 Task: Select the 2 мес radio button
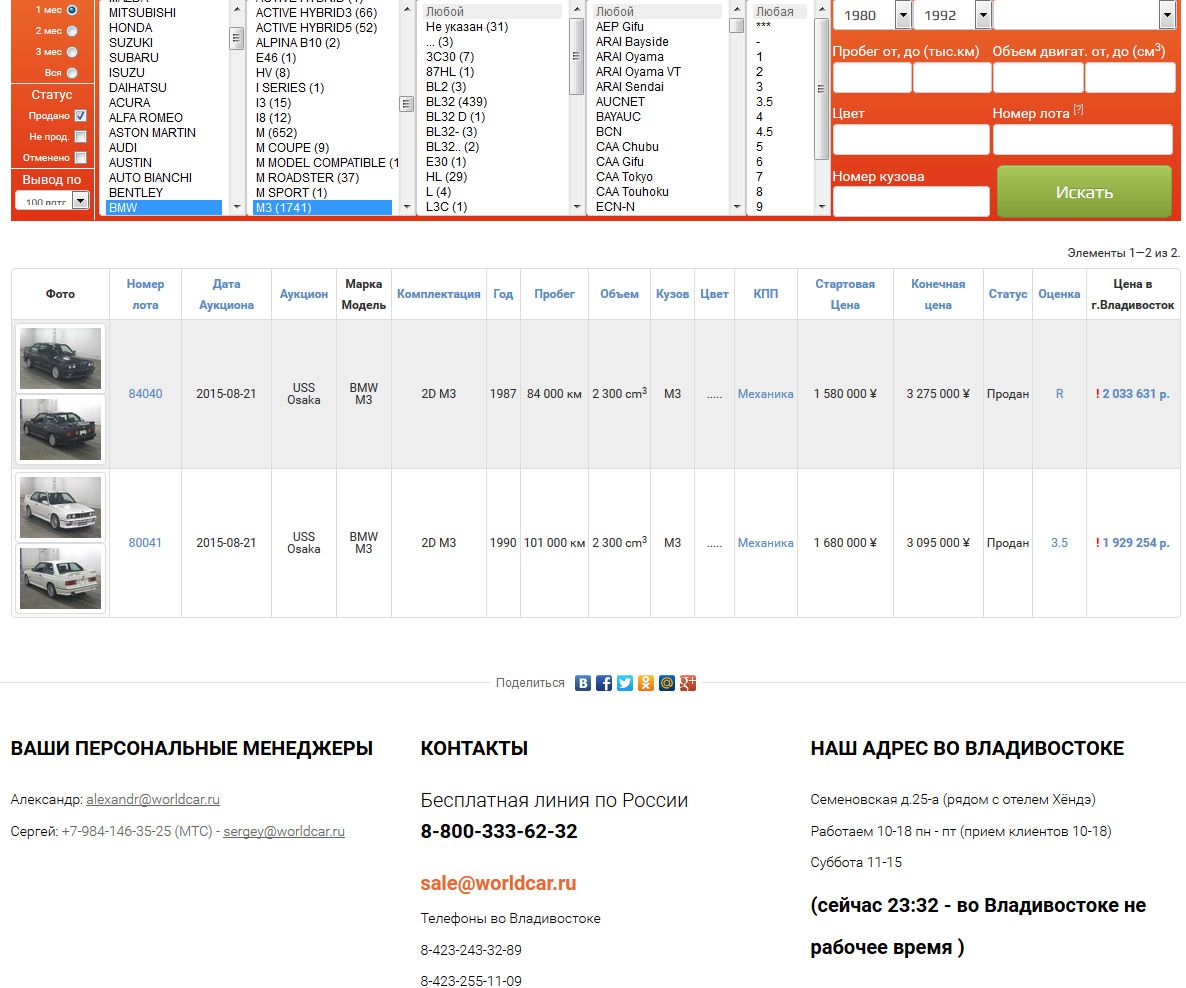(72, 31)
